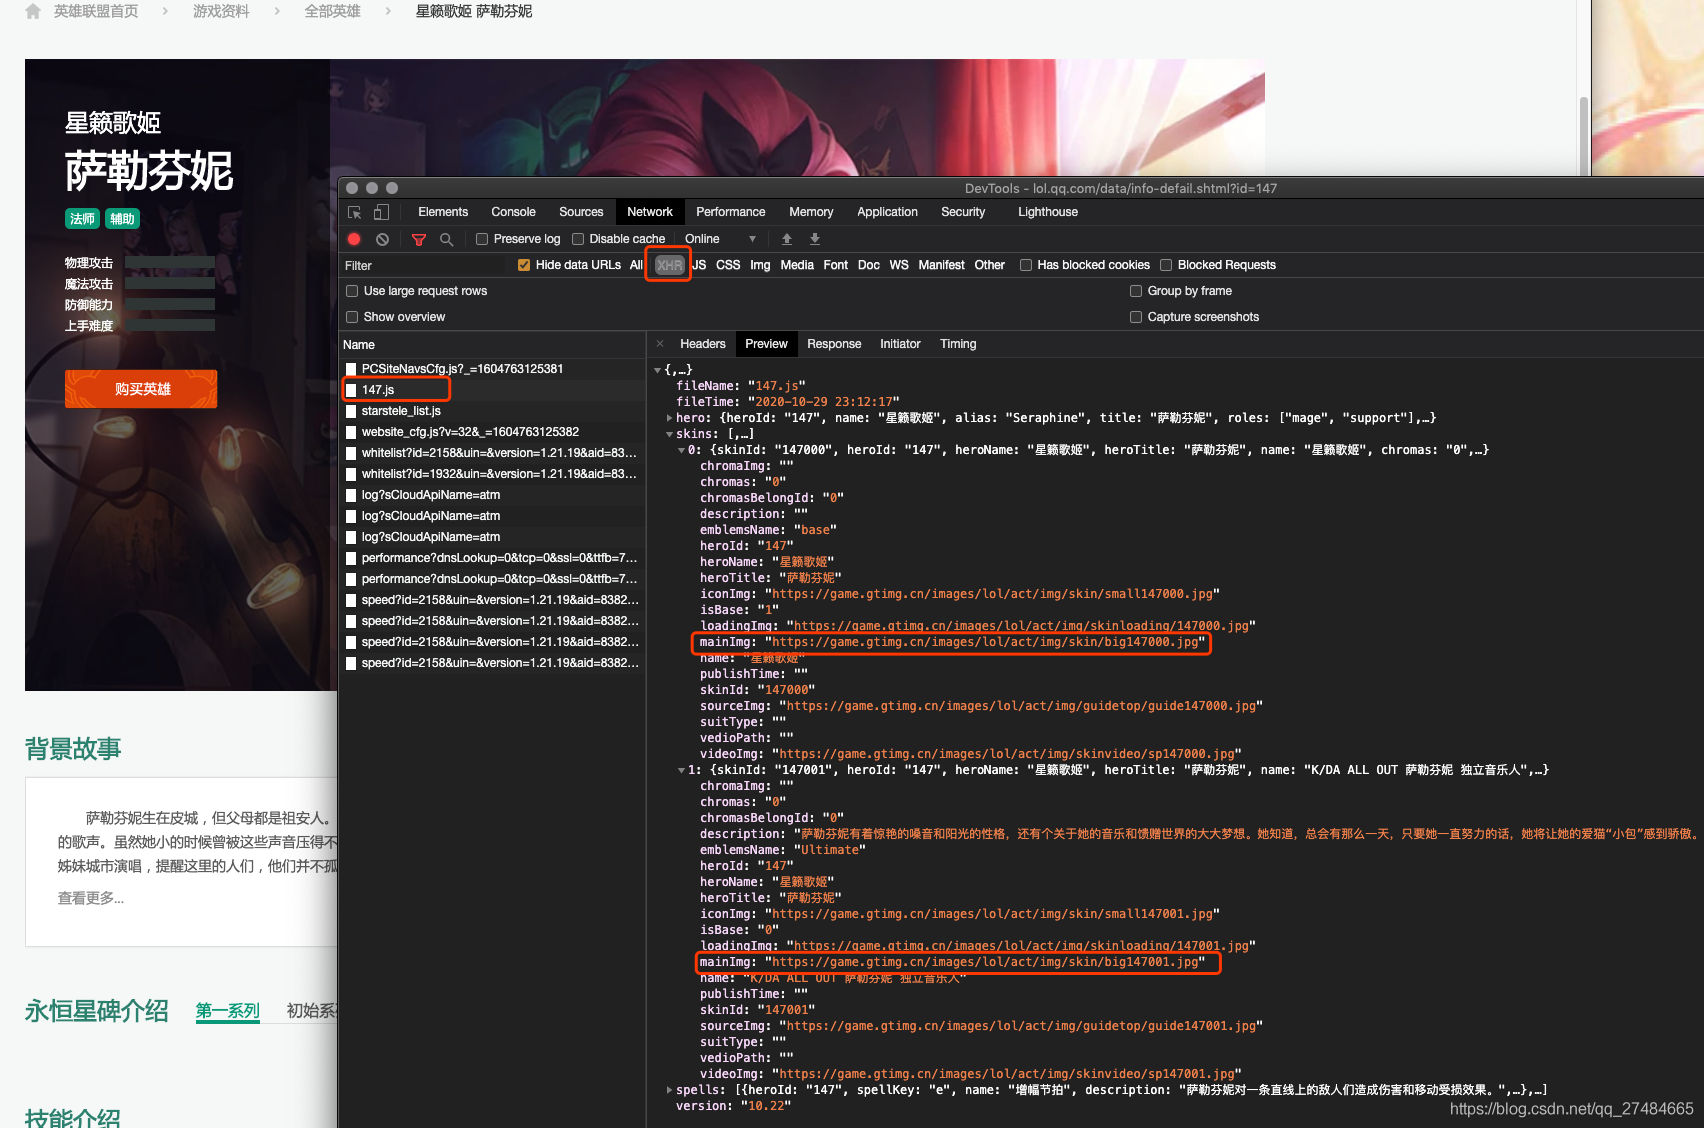This screenshot has width=1704, height=1128.
Task: Filter by Doc request type
Action: 869,265
